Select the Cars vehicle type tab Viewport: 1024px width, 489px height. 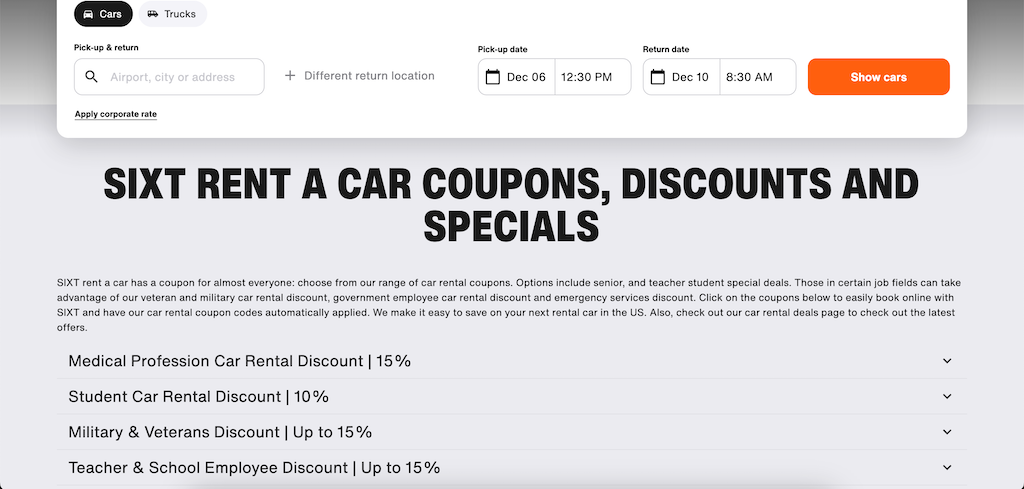[x=103, y=14]
